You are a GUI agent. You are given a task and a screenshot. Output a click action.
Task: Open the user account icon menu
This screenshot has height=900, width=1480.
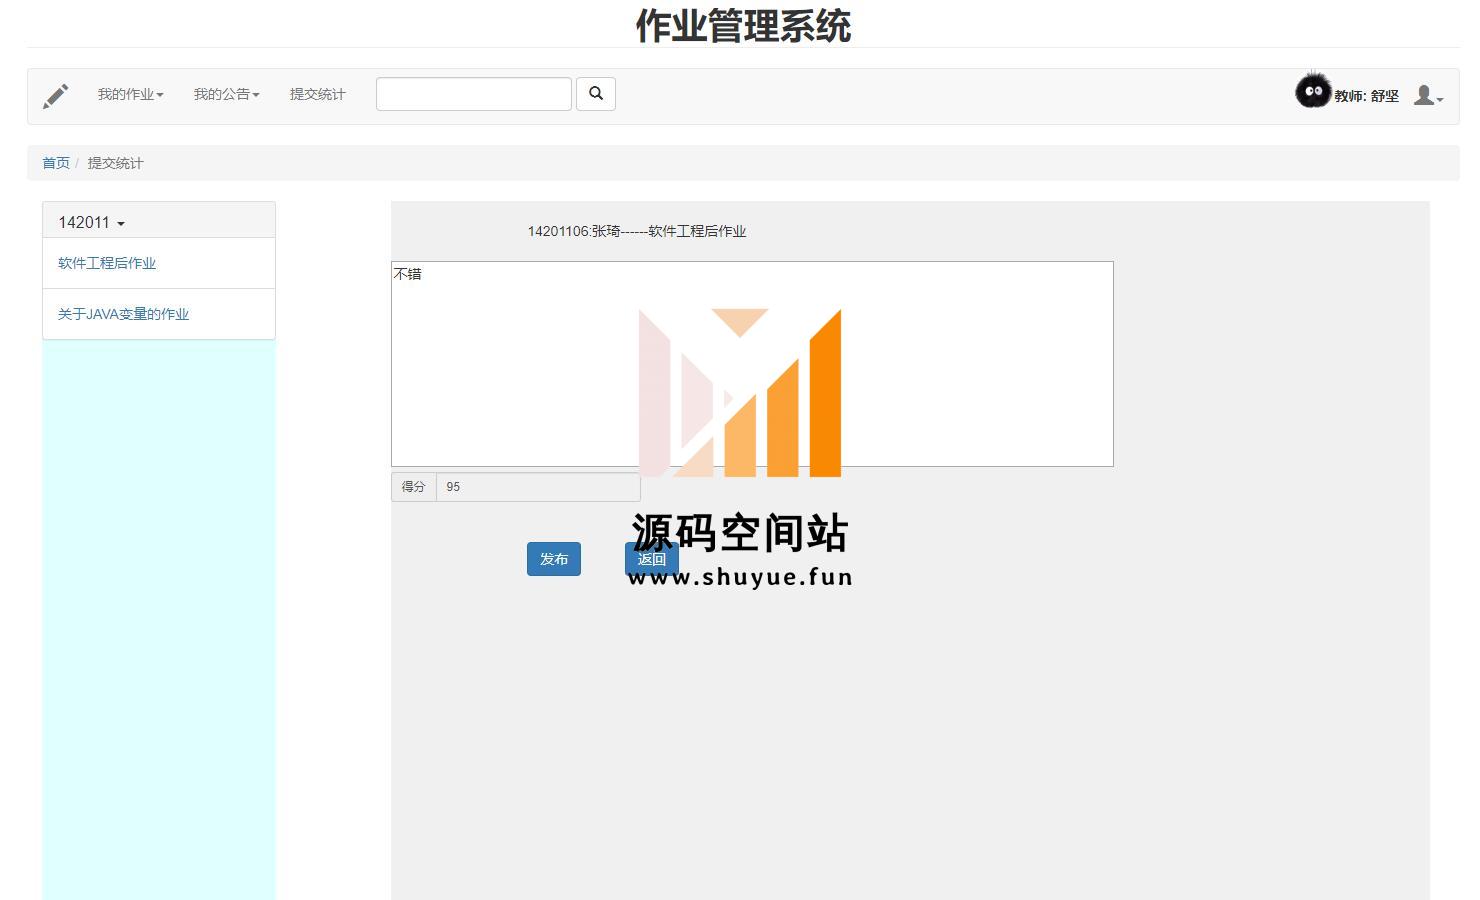point(1428,96)
